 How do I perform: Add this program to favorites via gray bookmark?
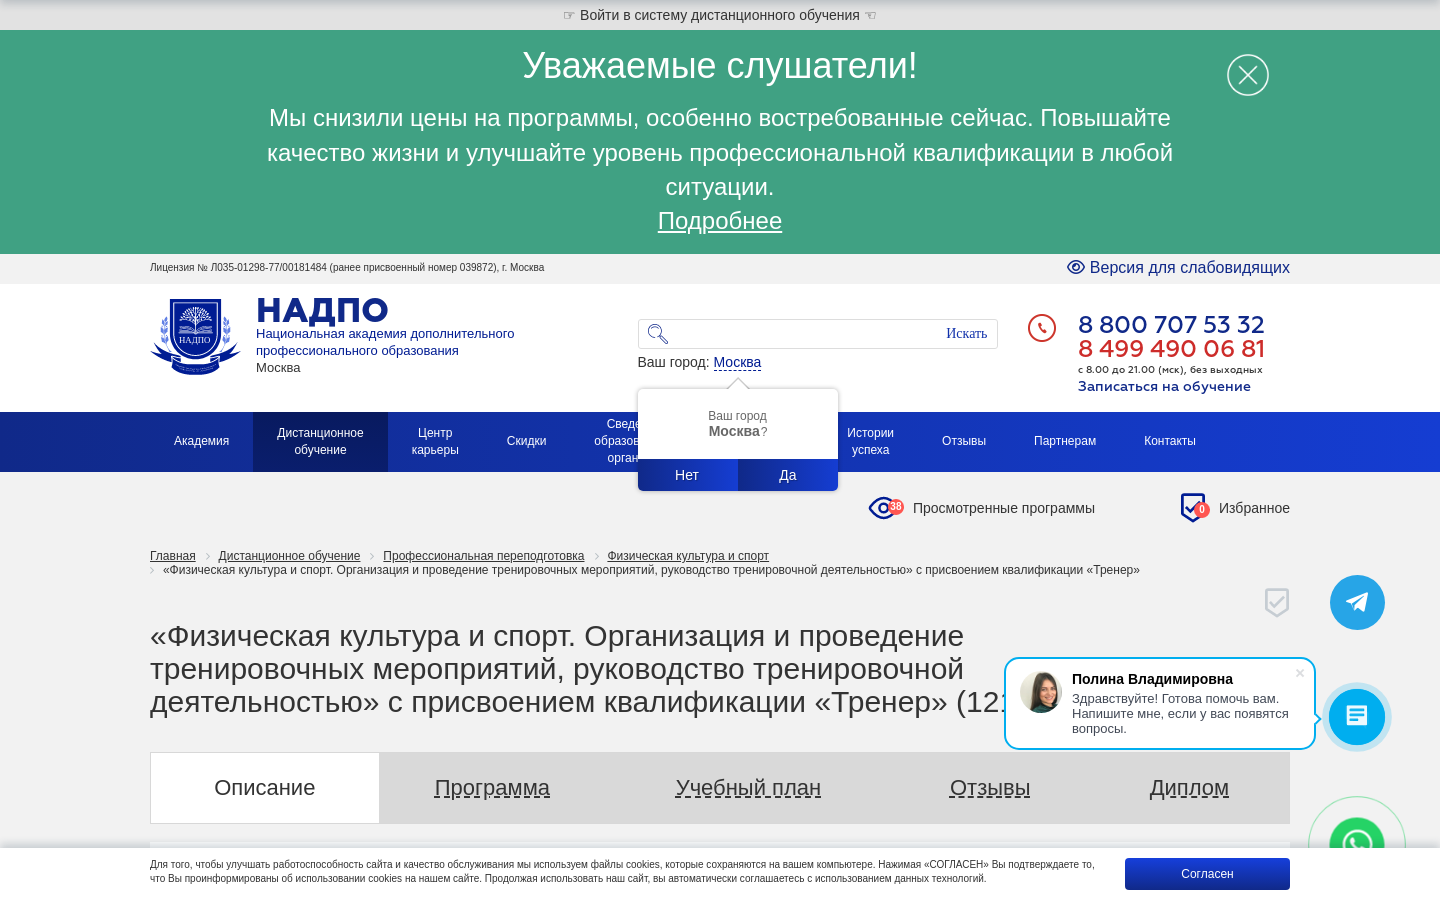point(1277,602)
